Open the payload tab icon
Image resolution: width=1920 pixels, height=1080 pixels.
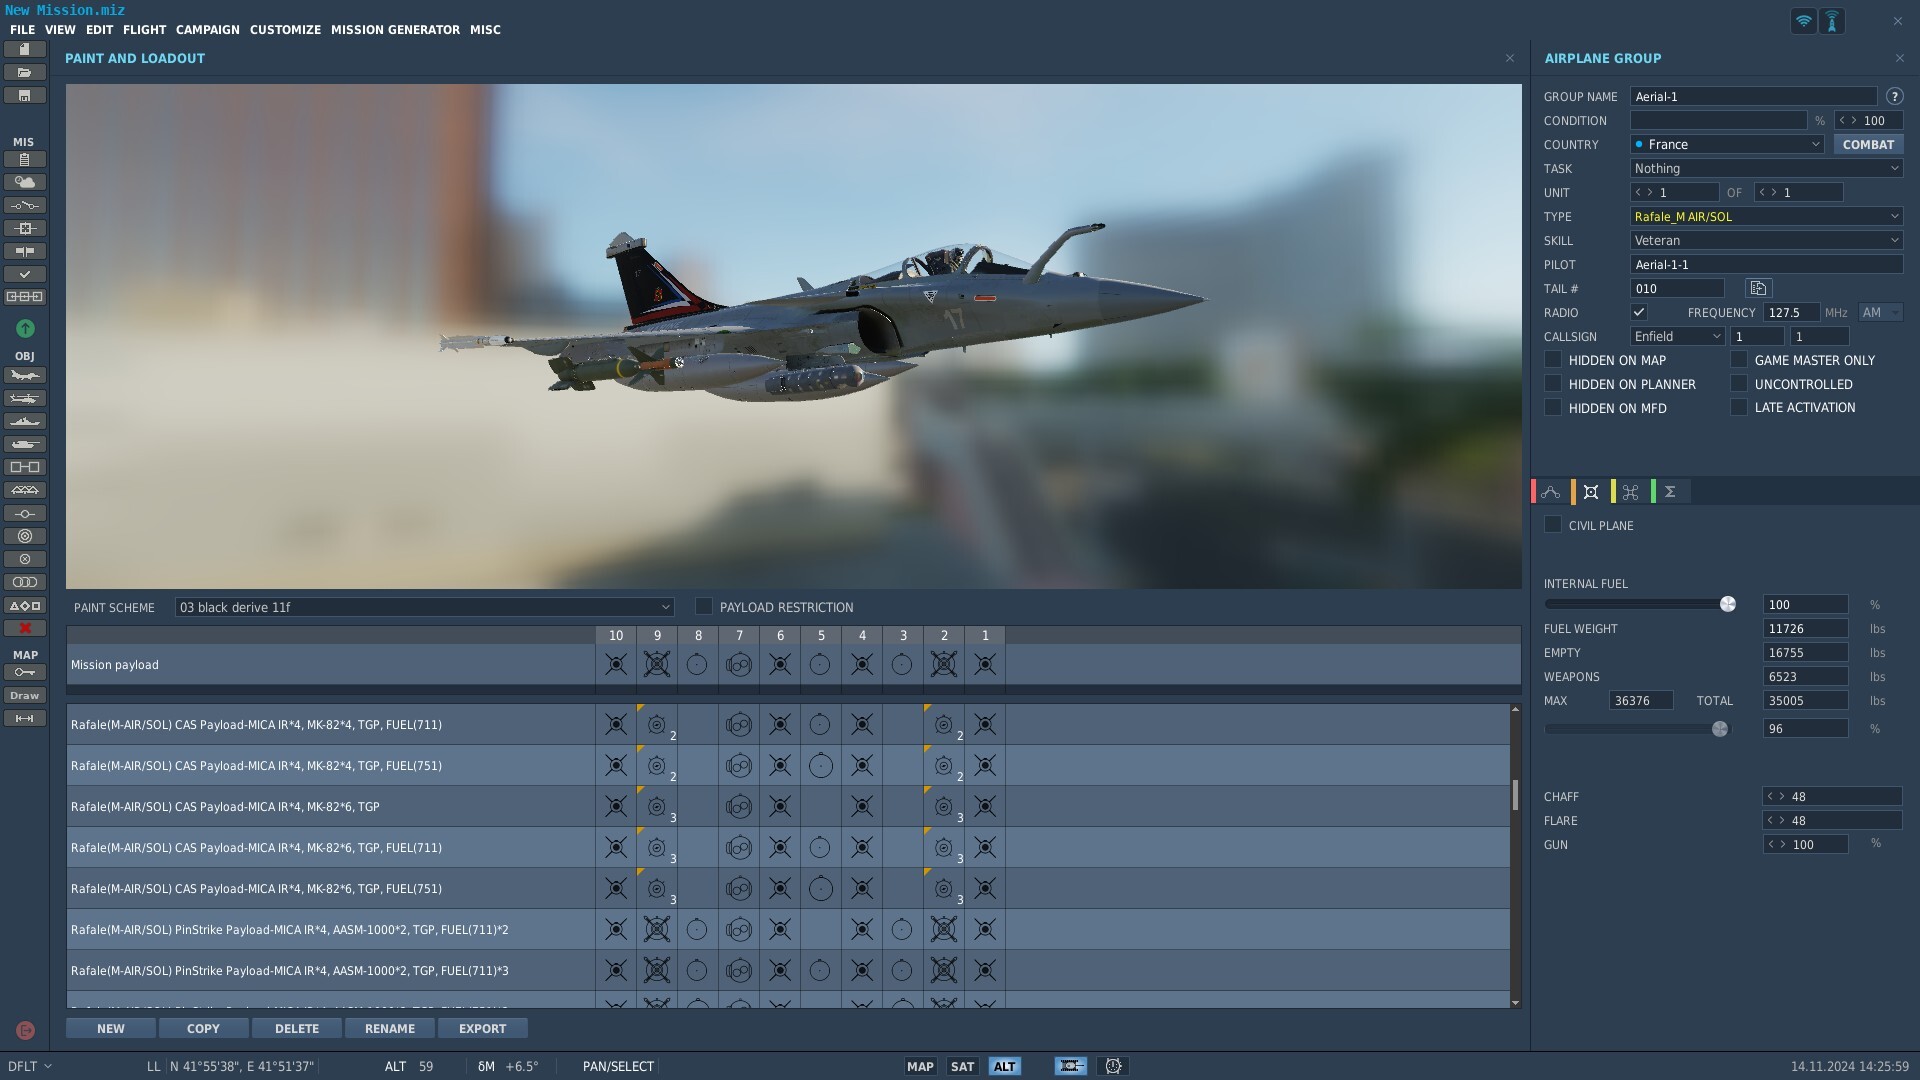tap(1591, 492)
